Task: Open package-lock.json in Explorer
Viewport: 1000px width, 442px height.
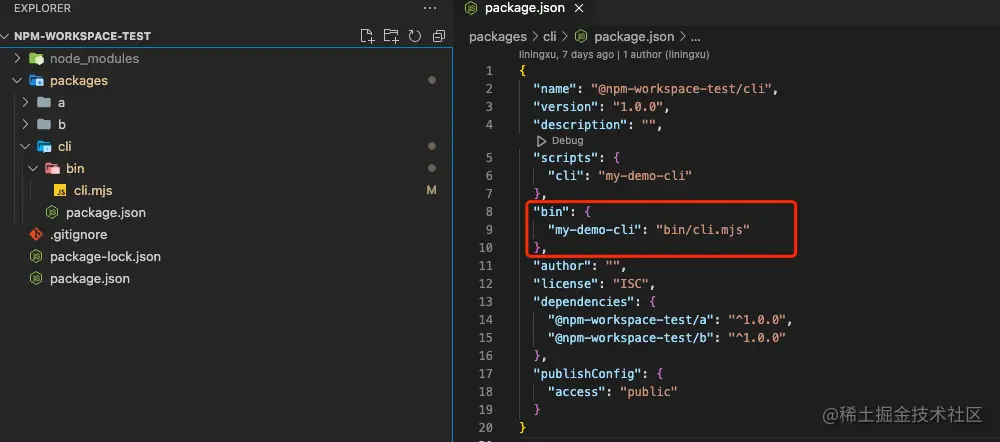Action: (x=105, y=257)
